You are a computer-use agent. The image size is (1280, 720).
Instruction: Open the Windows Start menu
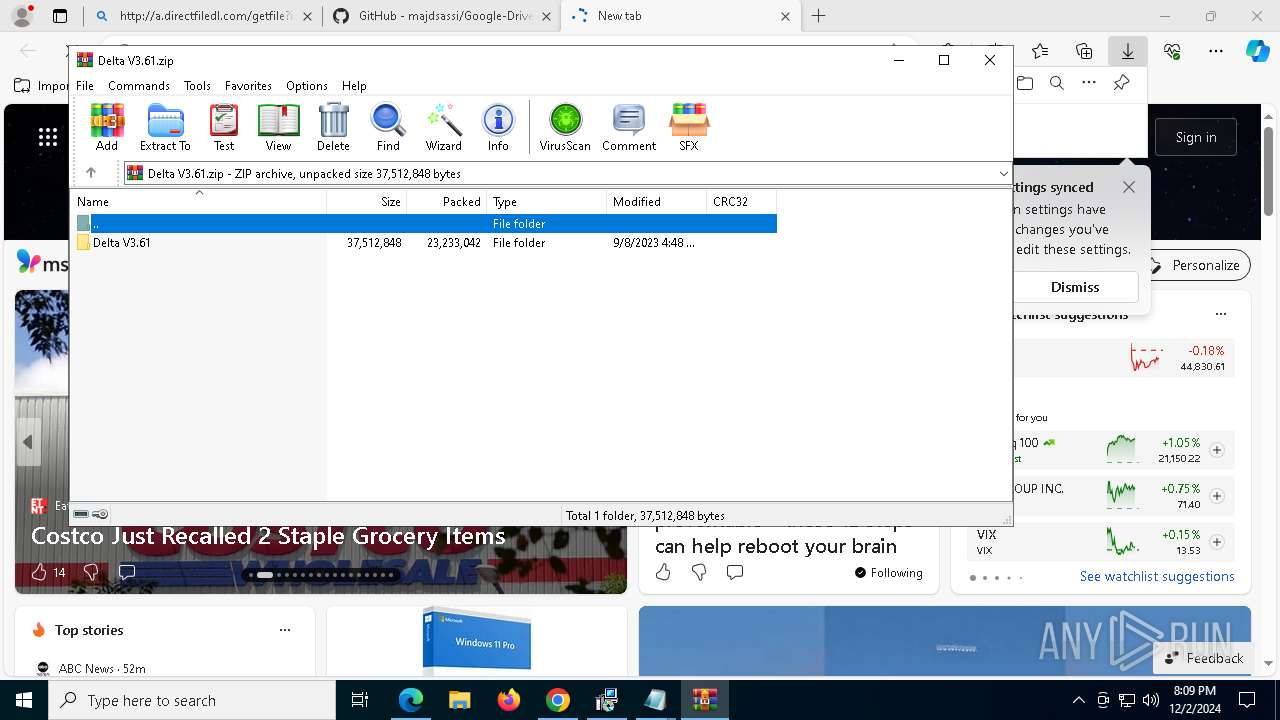(x=24, y=700)
